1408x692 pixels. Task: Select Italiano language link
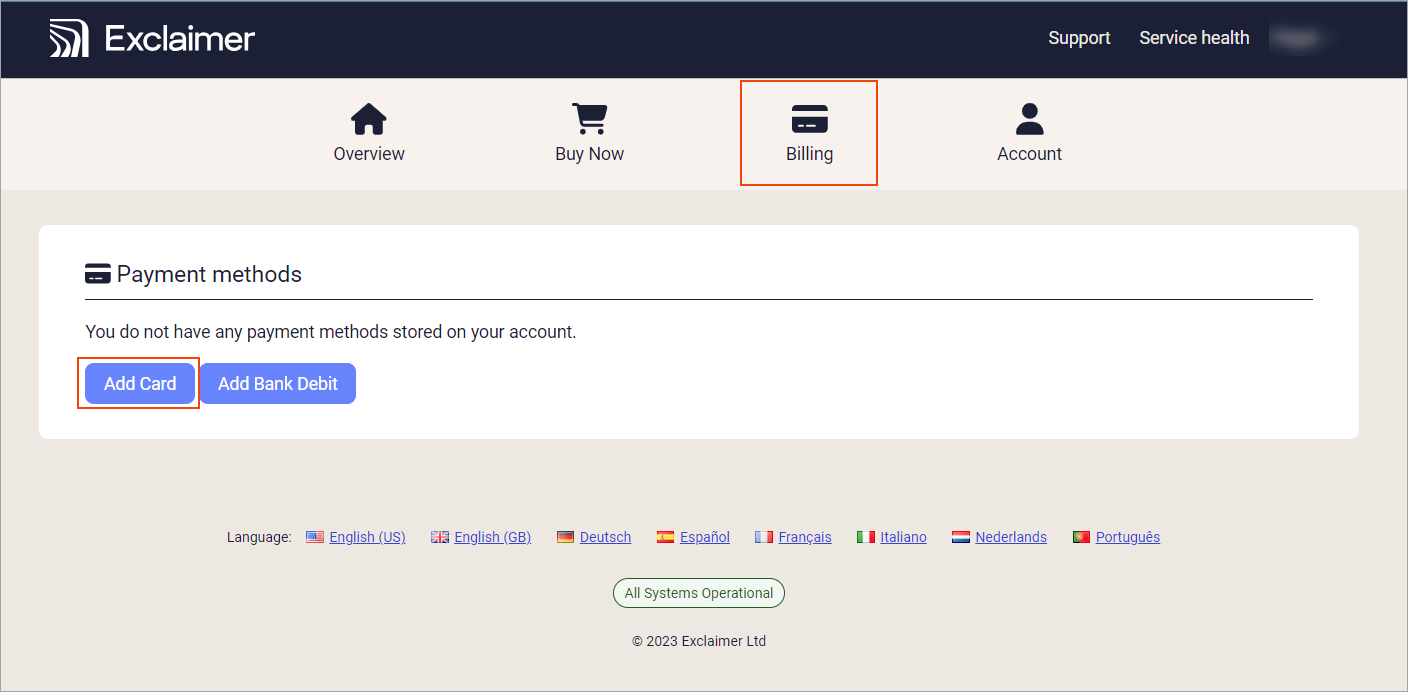pyautogui.click(x=904, y=537)
